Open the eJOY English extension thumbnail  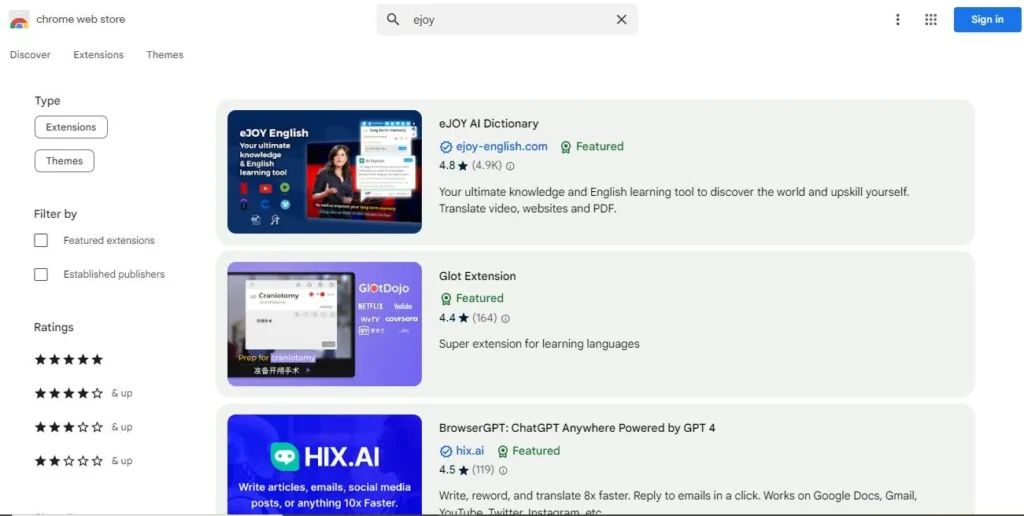[x=325, y=172]
